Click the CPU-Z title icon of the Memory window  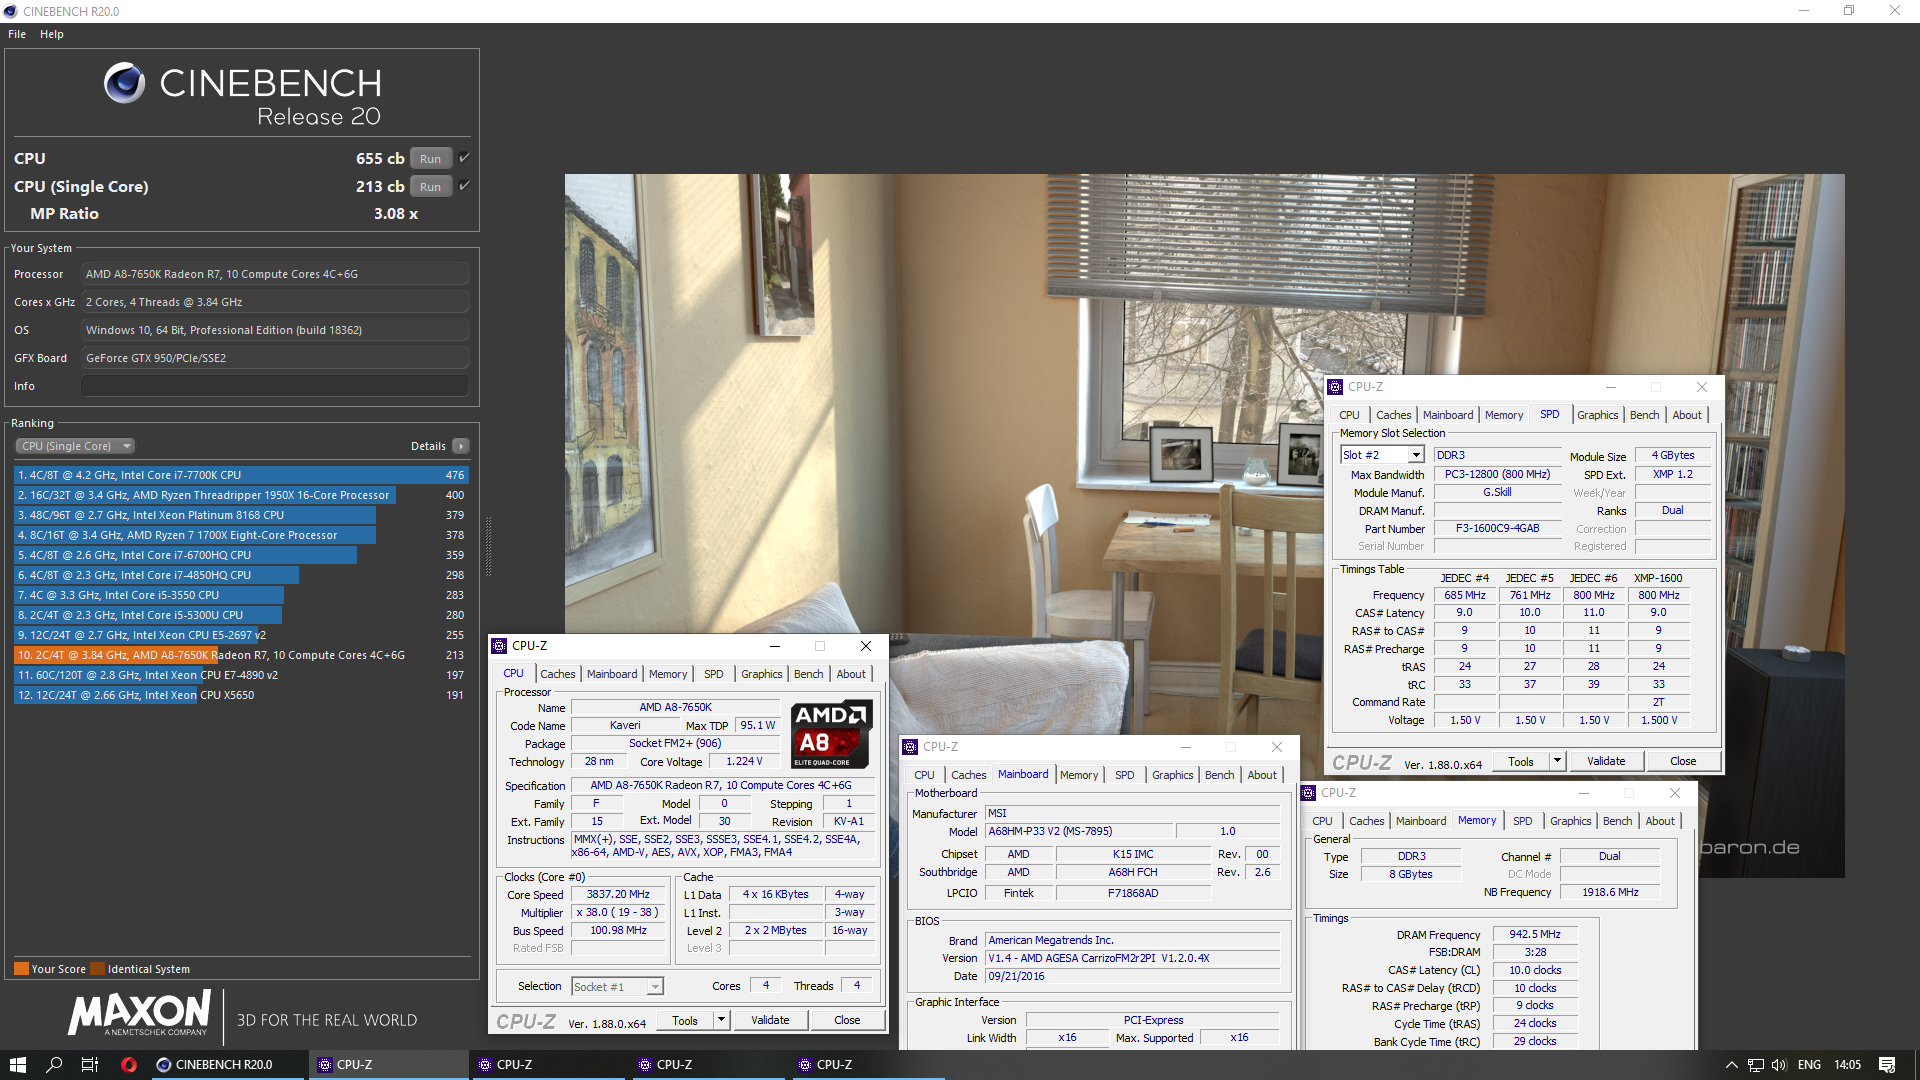tap(1308, 793)
